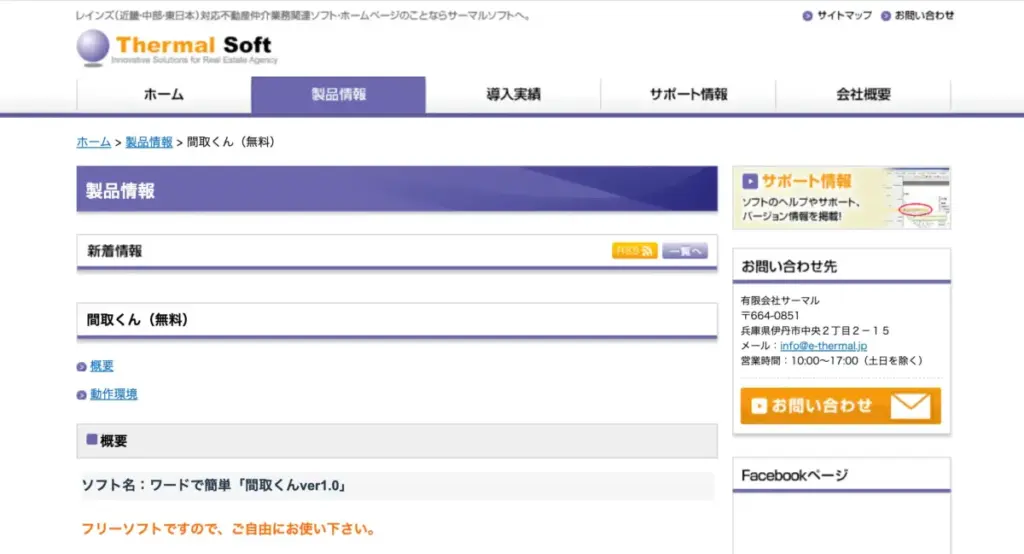Click the top tagline about レインズ対応
Image resolution: width=1024 pixels, height=554 pixels.
(303, 16)
